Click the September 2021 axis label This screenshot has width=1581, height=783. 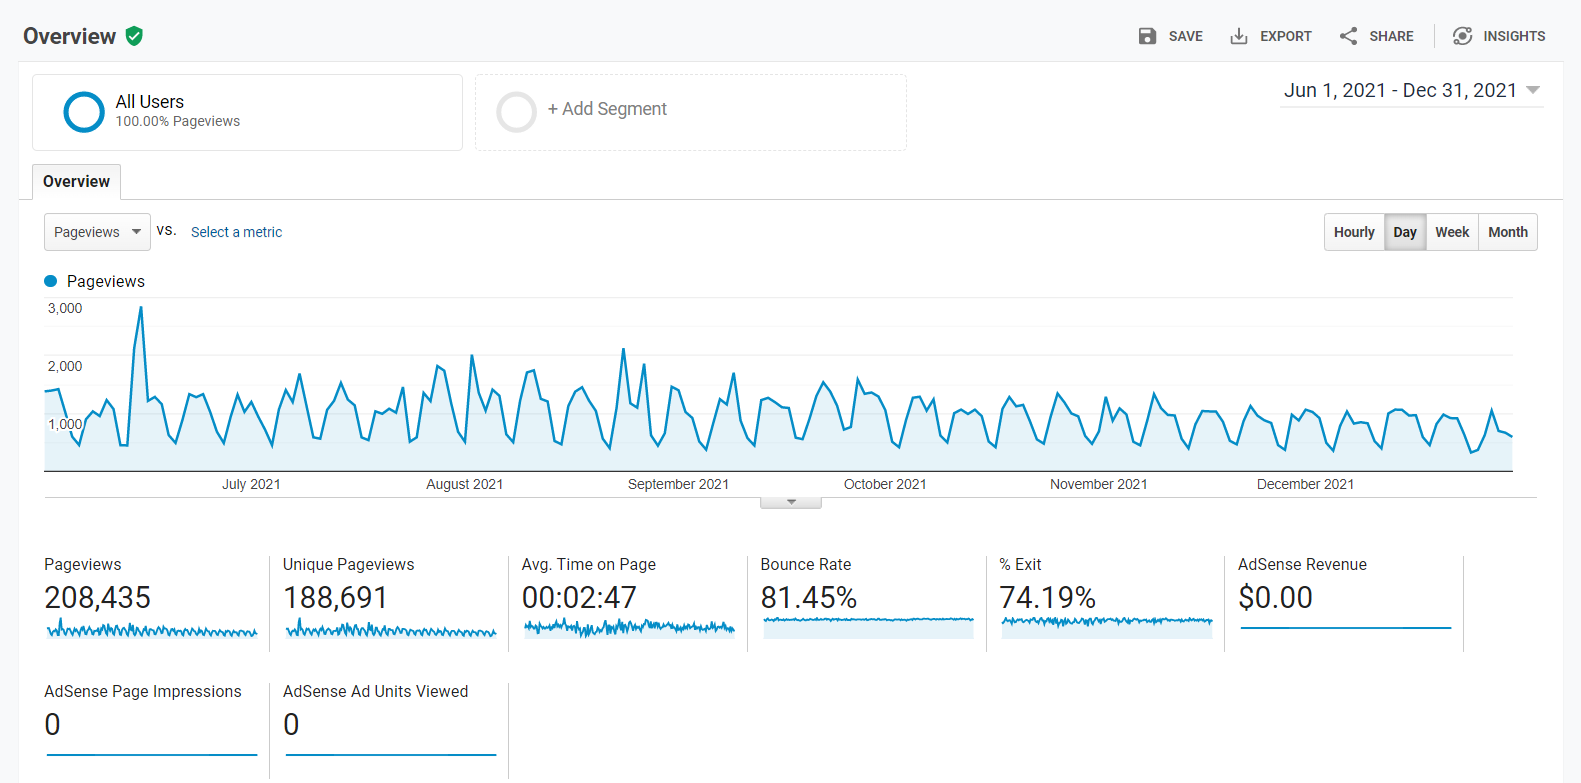point(679,484)
